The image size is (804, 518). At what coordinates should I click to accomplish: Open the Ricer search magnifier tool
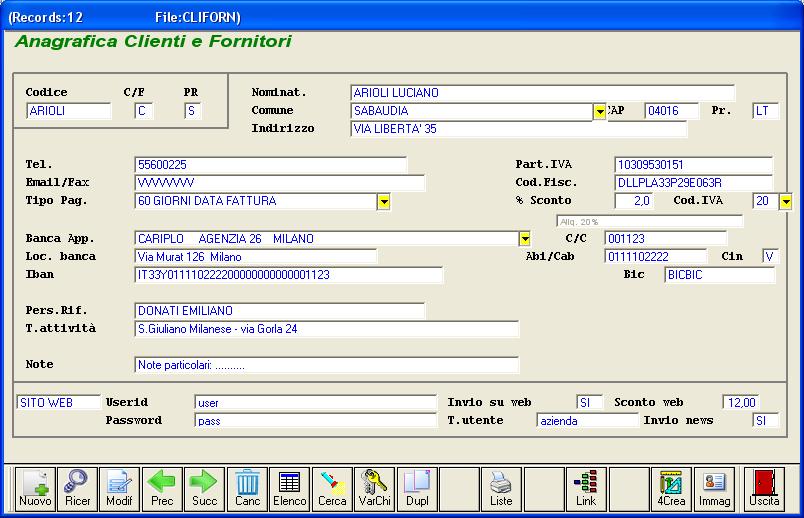pos(77,489)
